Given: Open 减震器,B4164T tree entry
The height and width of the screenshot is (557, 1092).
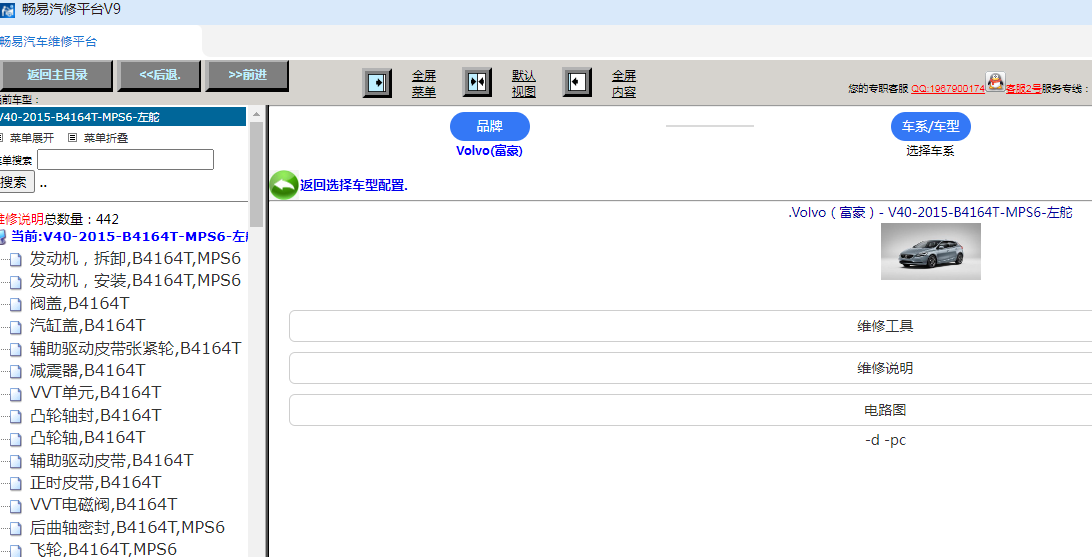Looking at the screenshot, I should click(x=88, y=370).
